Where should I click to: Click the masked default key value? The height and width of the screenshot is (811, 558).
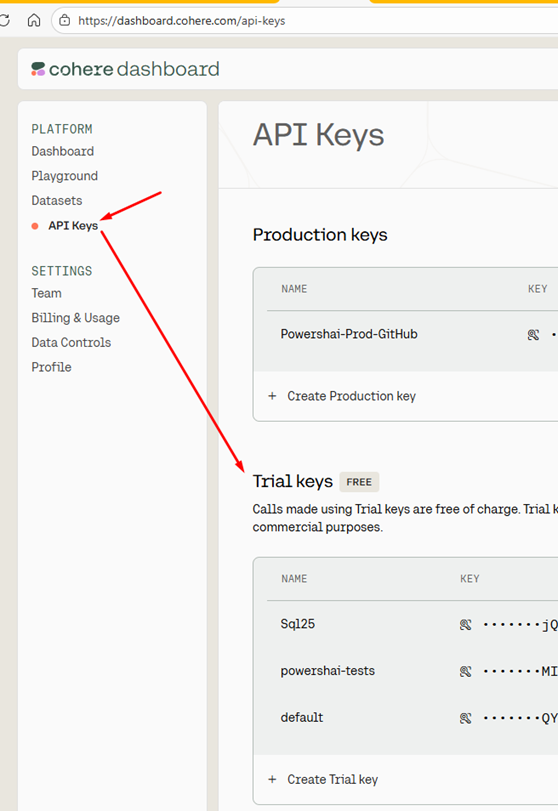520,718
